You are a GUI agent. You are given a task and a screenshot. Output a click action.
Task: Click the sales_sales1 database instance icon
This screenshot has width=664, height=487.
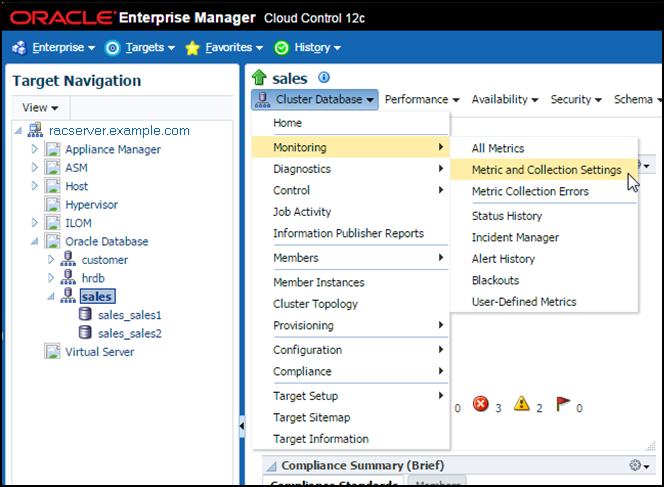coord(85,314)
